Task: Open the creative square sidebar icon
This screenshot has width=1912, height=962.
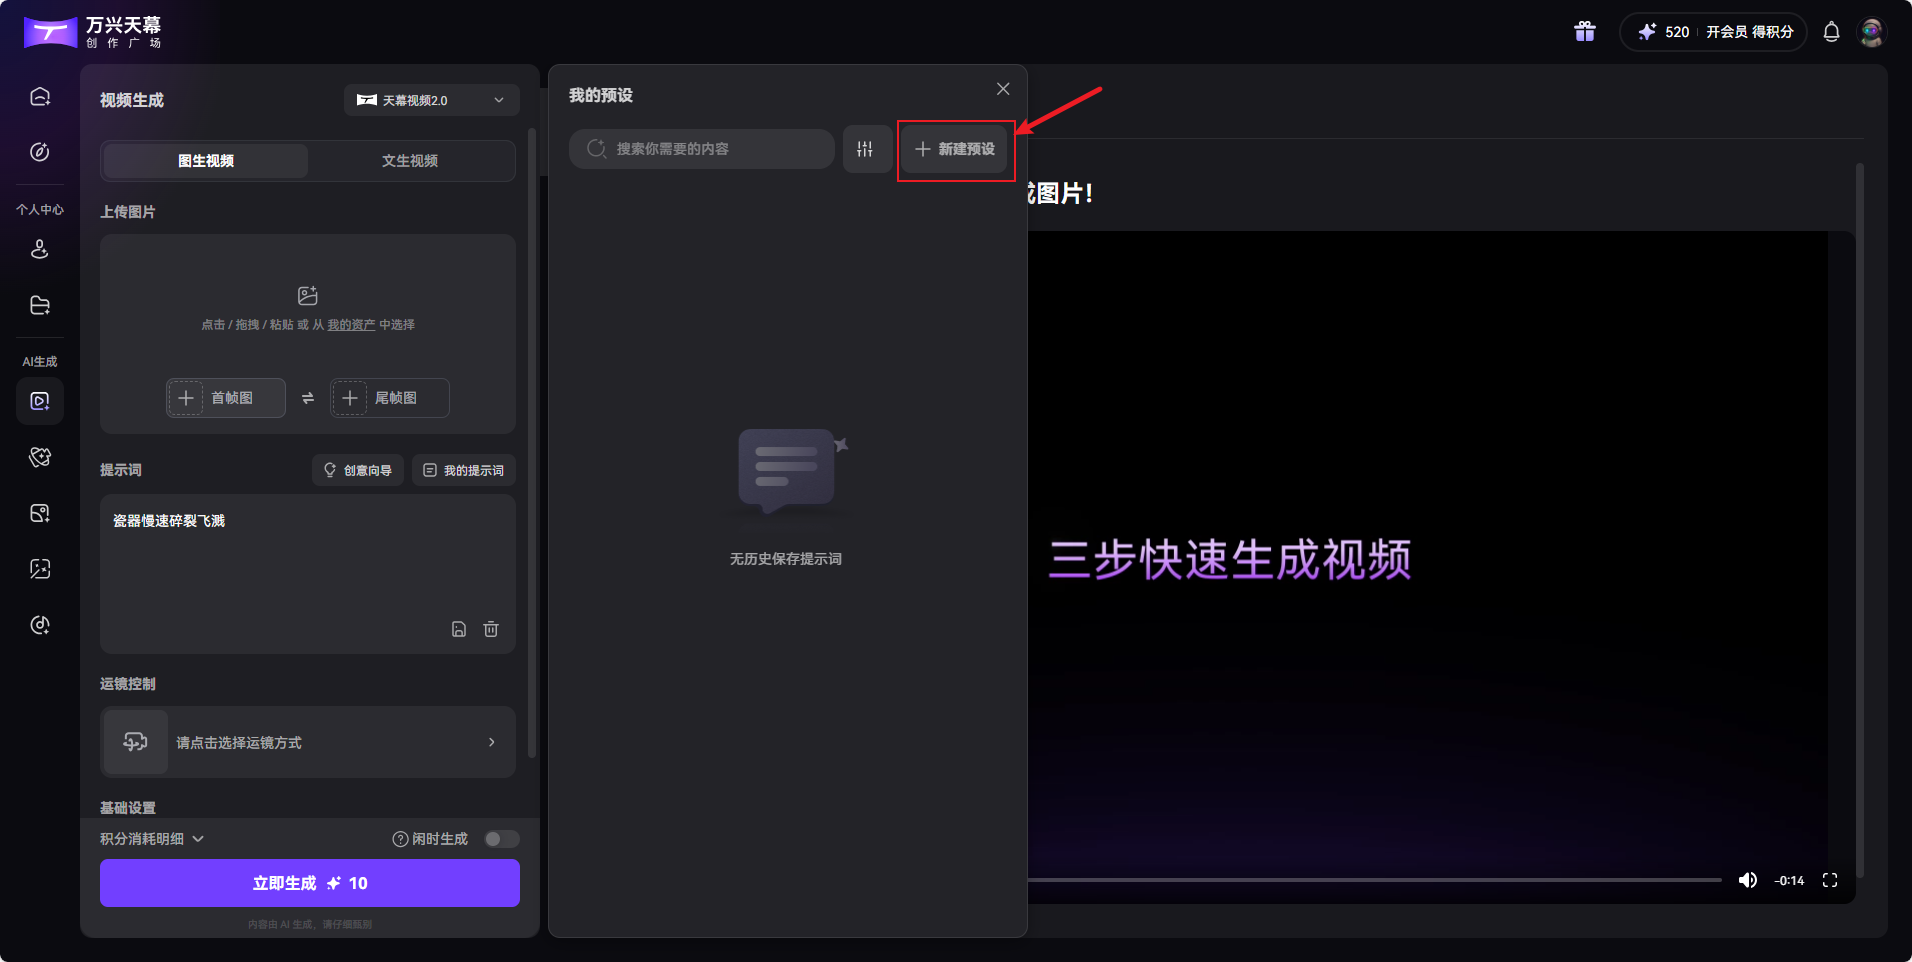Action: (x=39, y=152)
